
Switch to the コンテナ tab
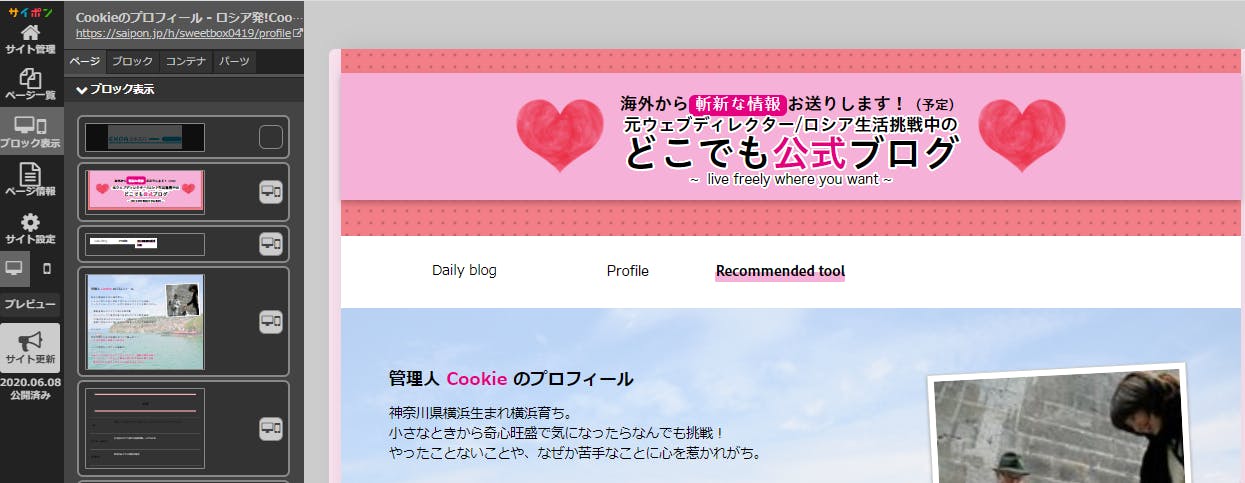pos(185,62)
